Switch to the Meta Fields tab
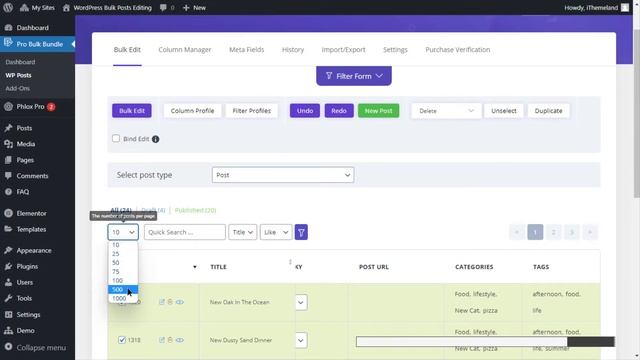640x360 pixels. tap(247, 50)
